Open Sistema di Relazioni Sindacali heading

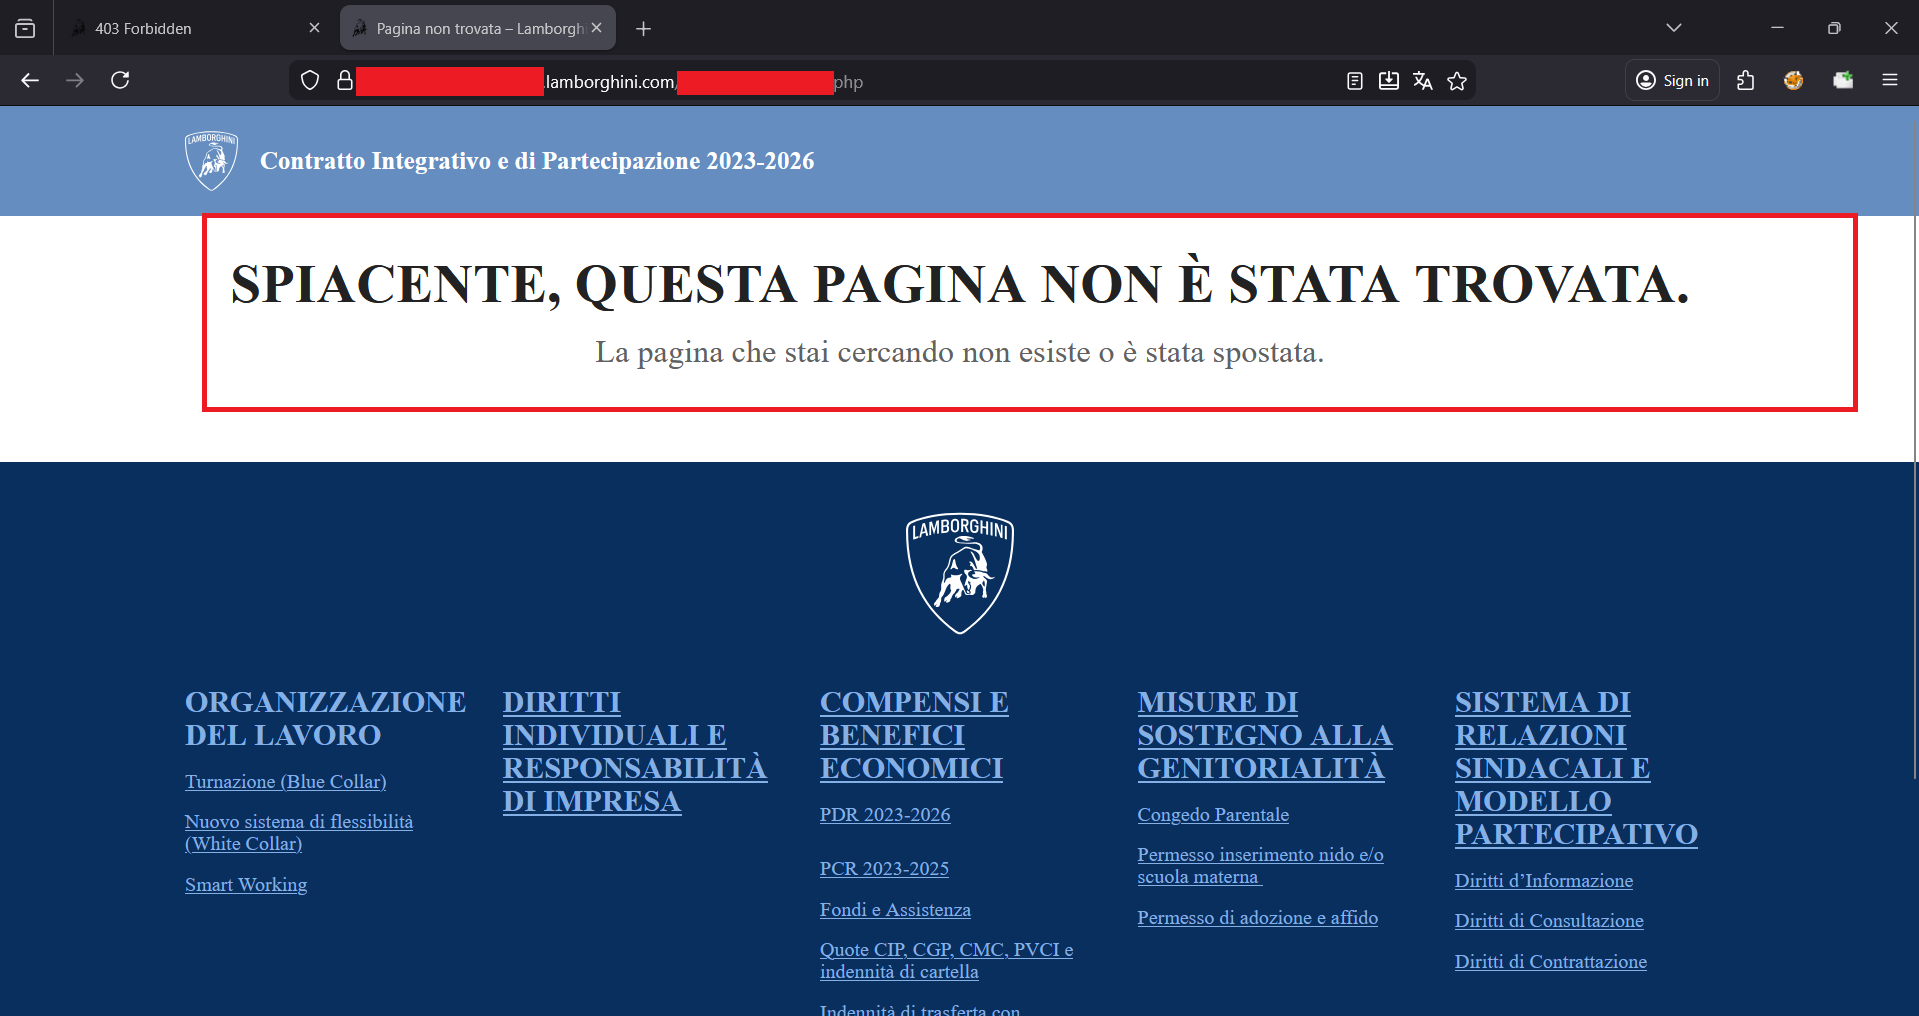tap(1576, 768)
